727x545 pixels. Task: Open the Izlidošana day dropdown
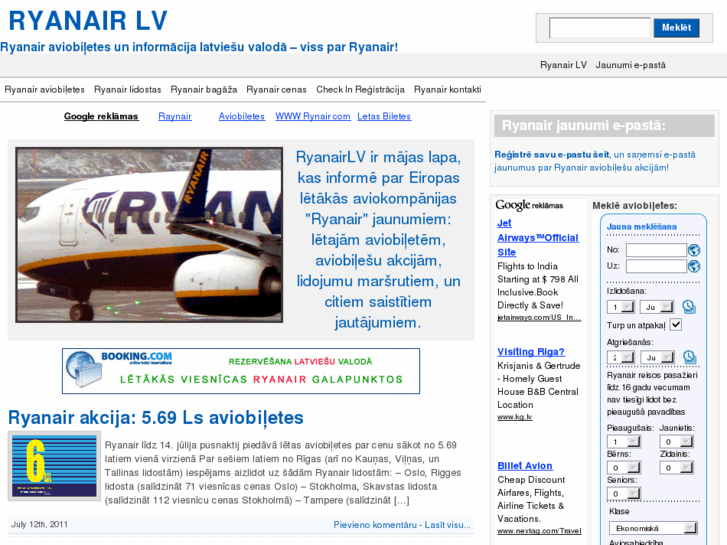click(621, 307)
